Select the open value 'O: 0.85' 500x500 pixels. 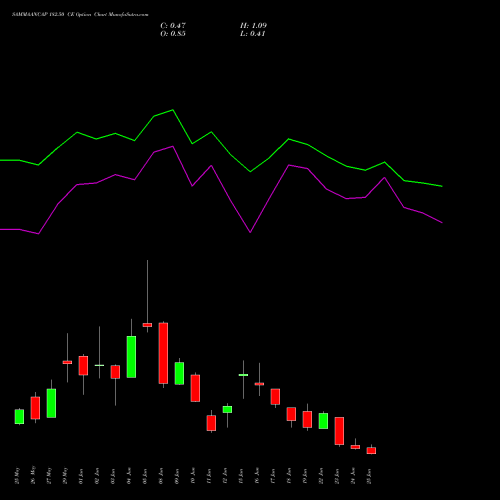pyautogui.click(x=173, y=34)
